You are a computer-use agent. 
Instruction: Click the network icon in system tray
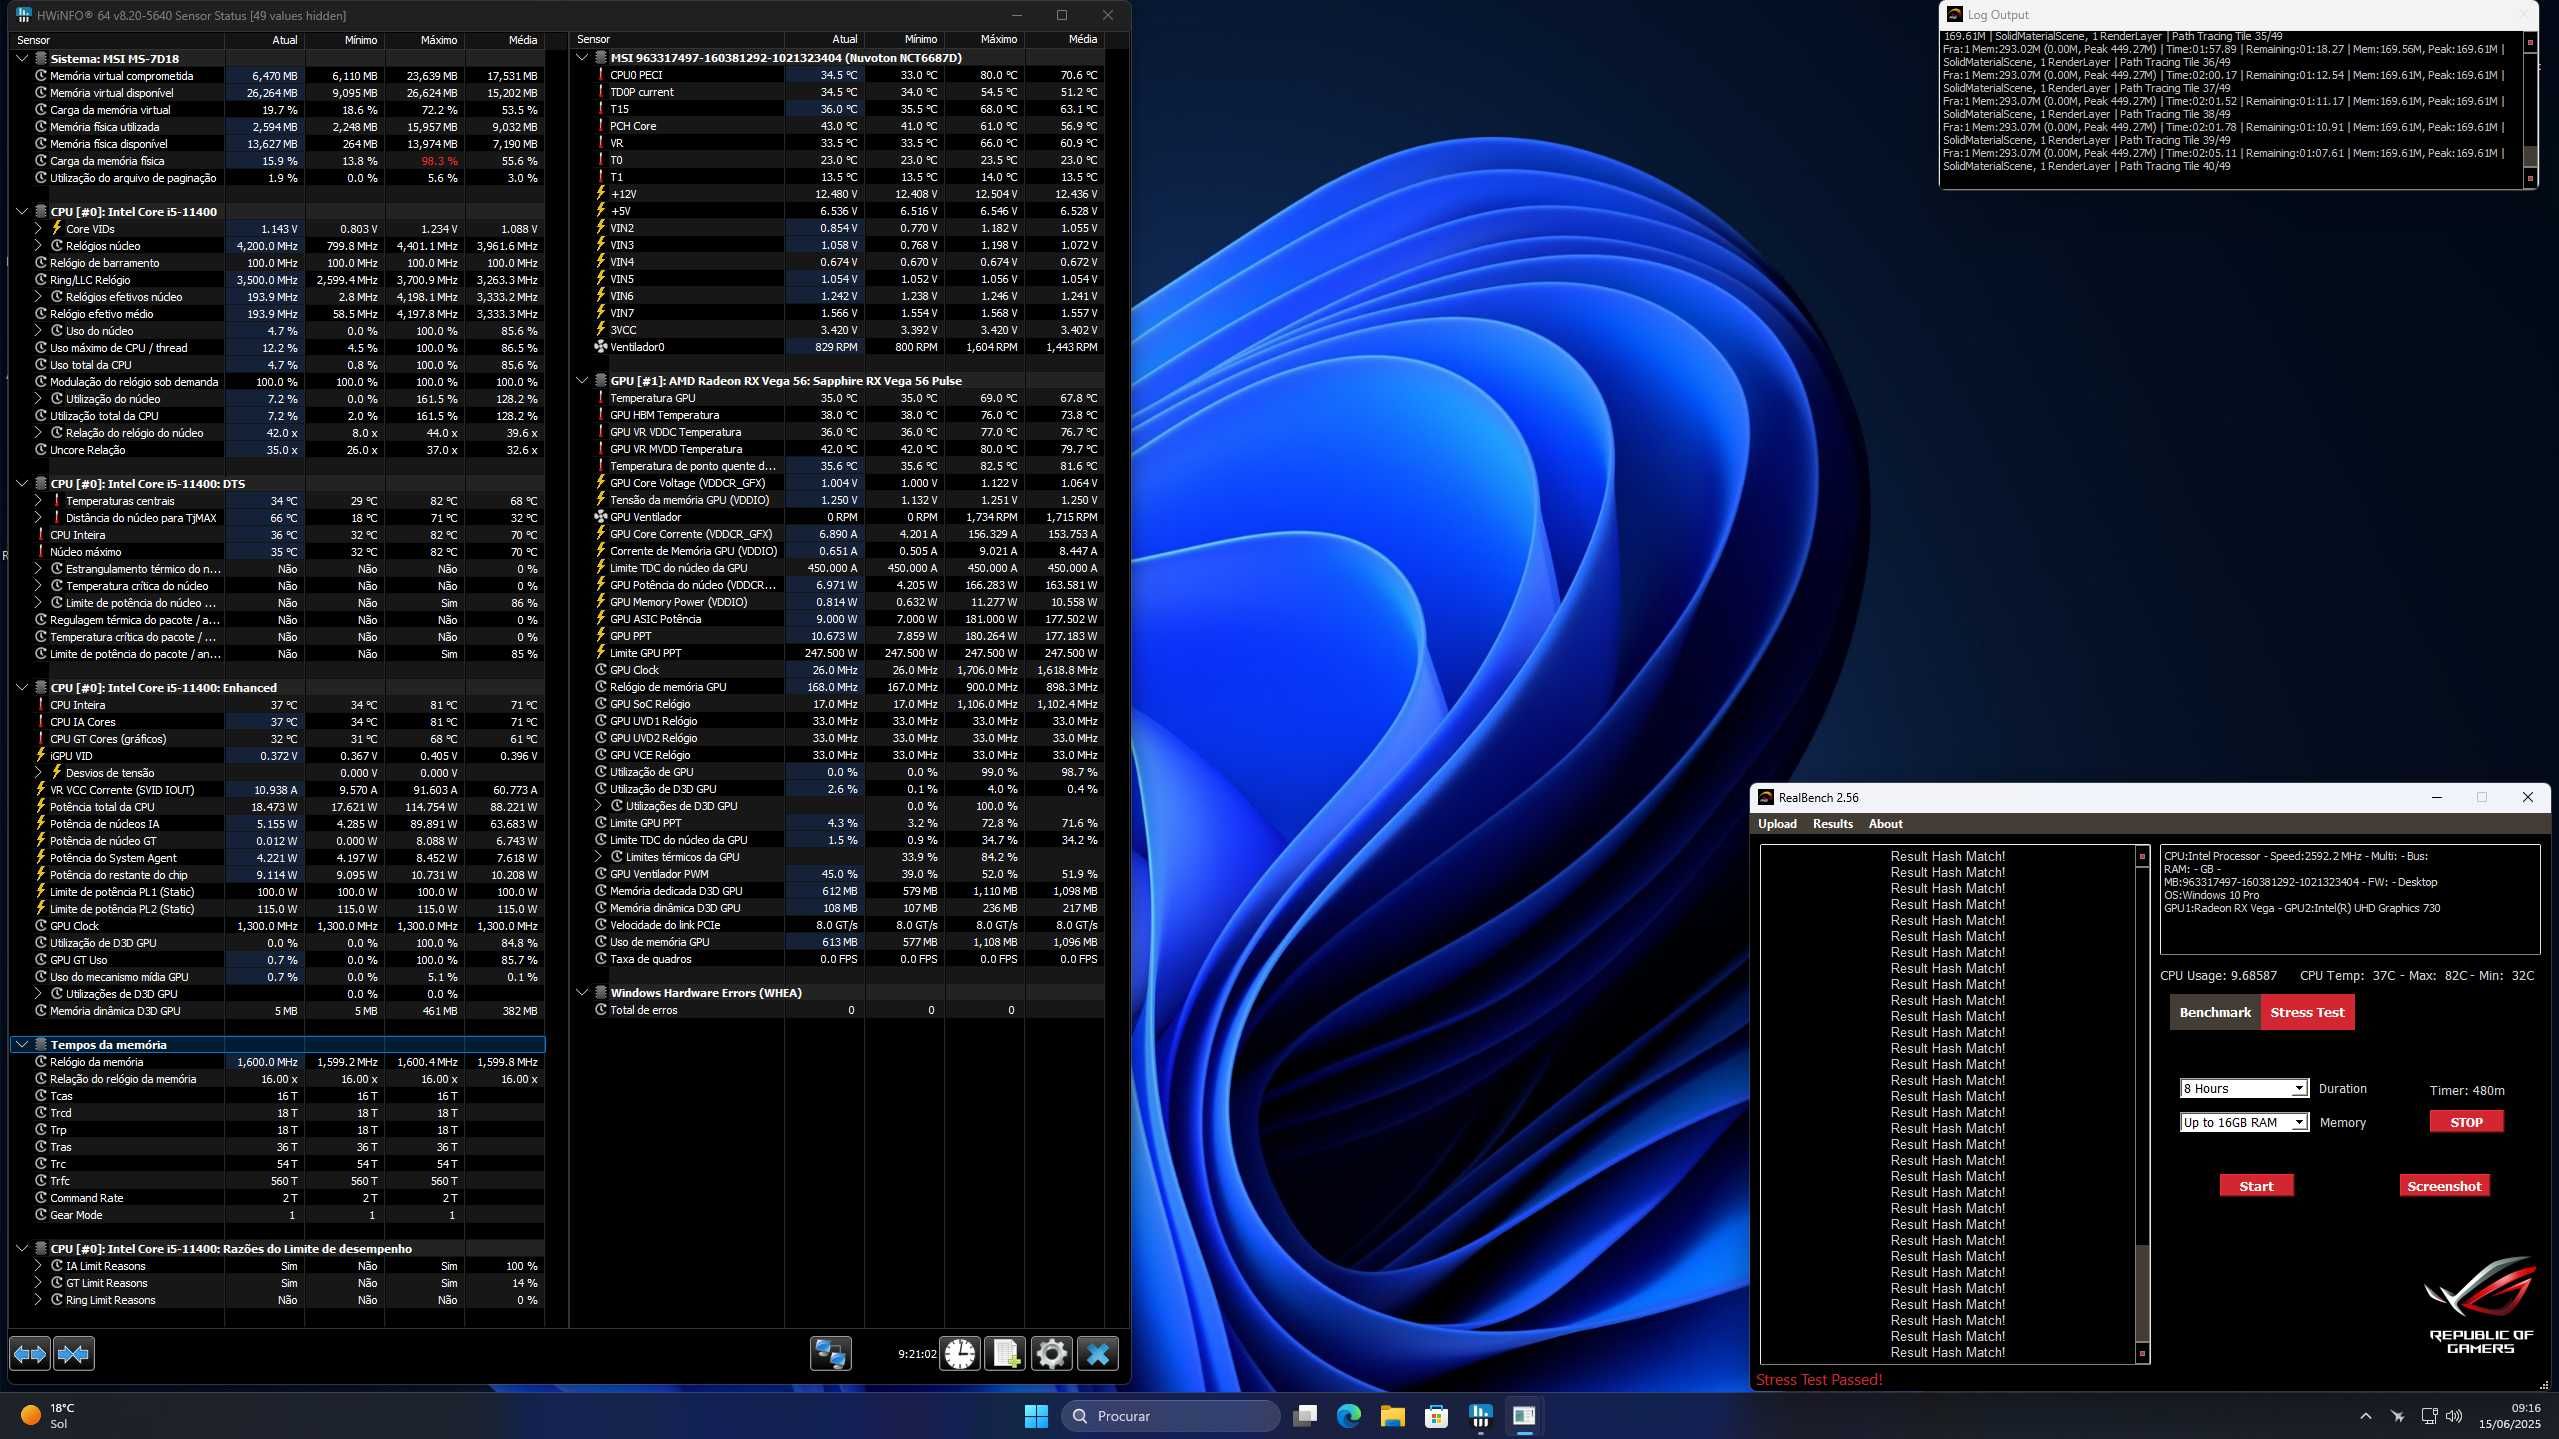coord(2428,1416)
